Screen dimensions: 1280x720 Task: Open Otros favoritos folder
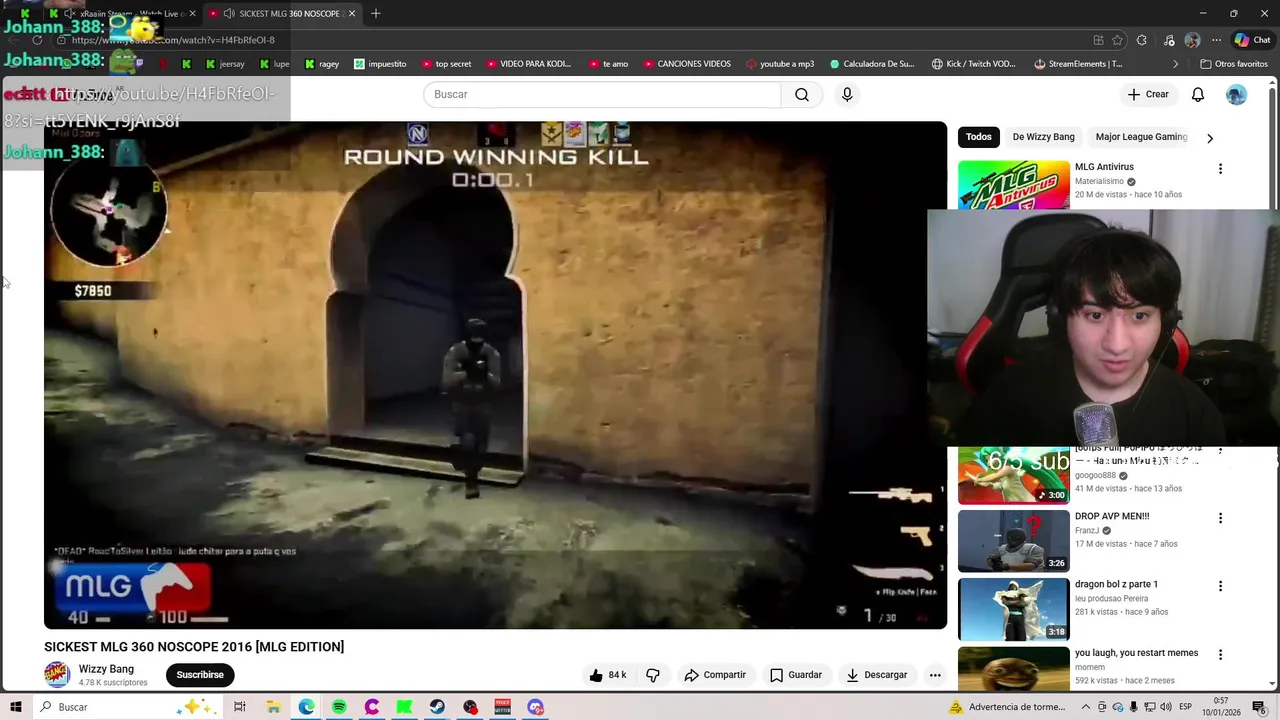(x=1233, y=64)
